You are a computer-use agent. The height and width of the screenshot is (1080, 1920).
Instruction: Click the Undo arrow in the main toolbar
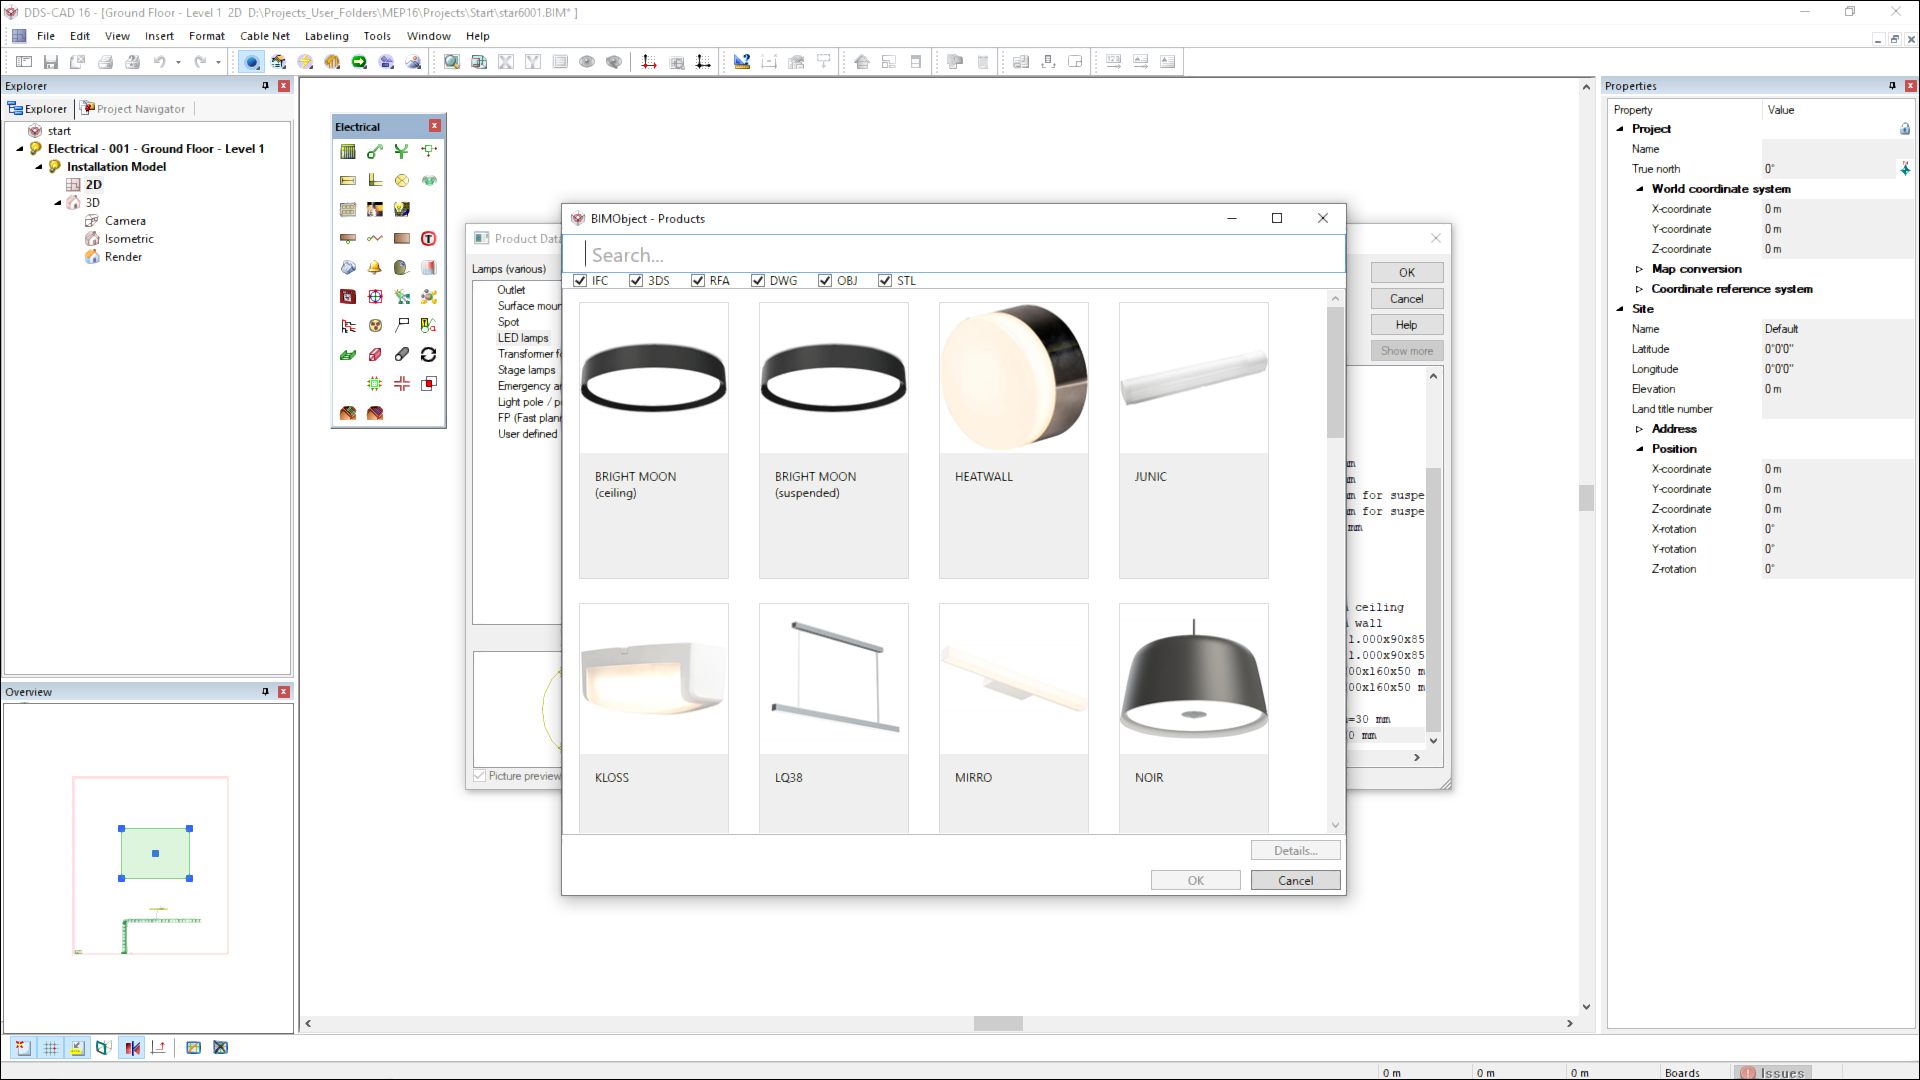tap(159, 62)
